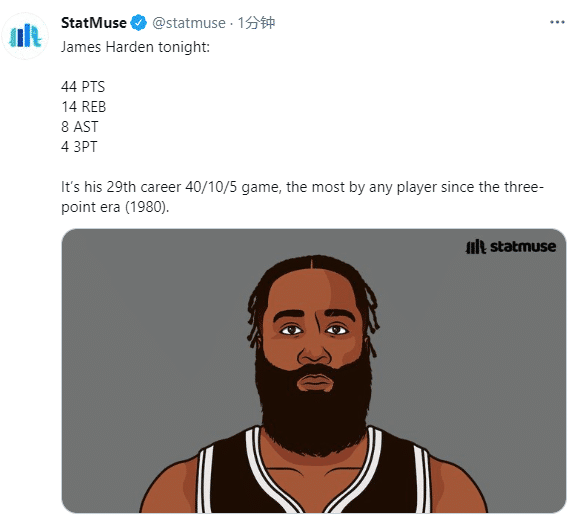This screenshot has width=572, height=516.
Task: Open the tweet's three-dot more menu
Action: click(x=557, y=23)
